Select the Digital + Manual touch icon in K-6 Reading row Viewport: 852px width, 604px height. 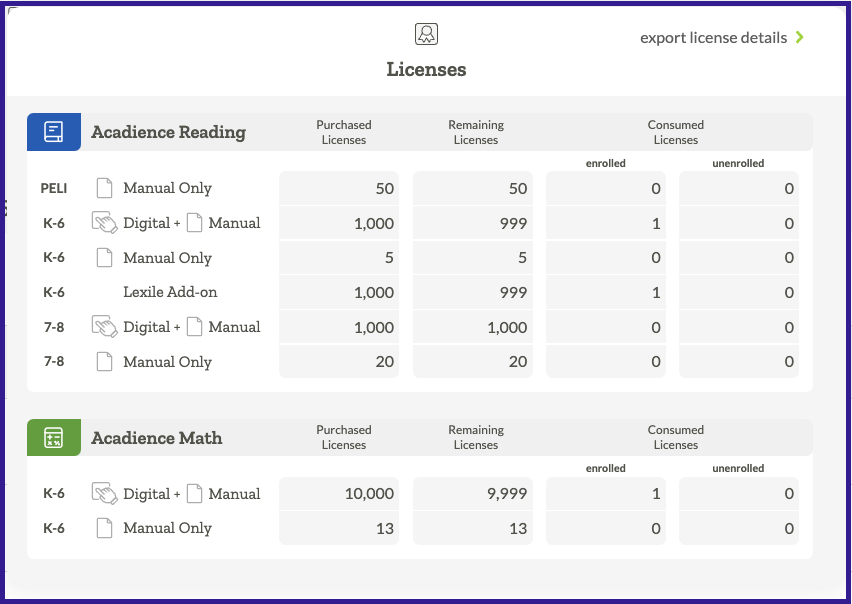(104, 222)
